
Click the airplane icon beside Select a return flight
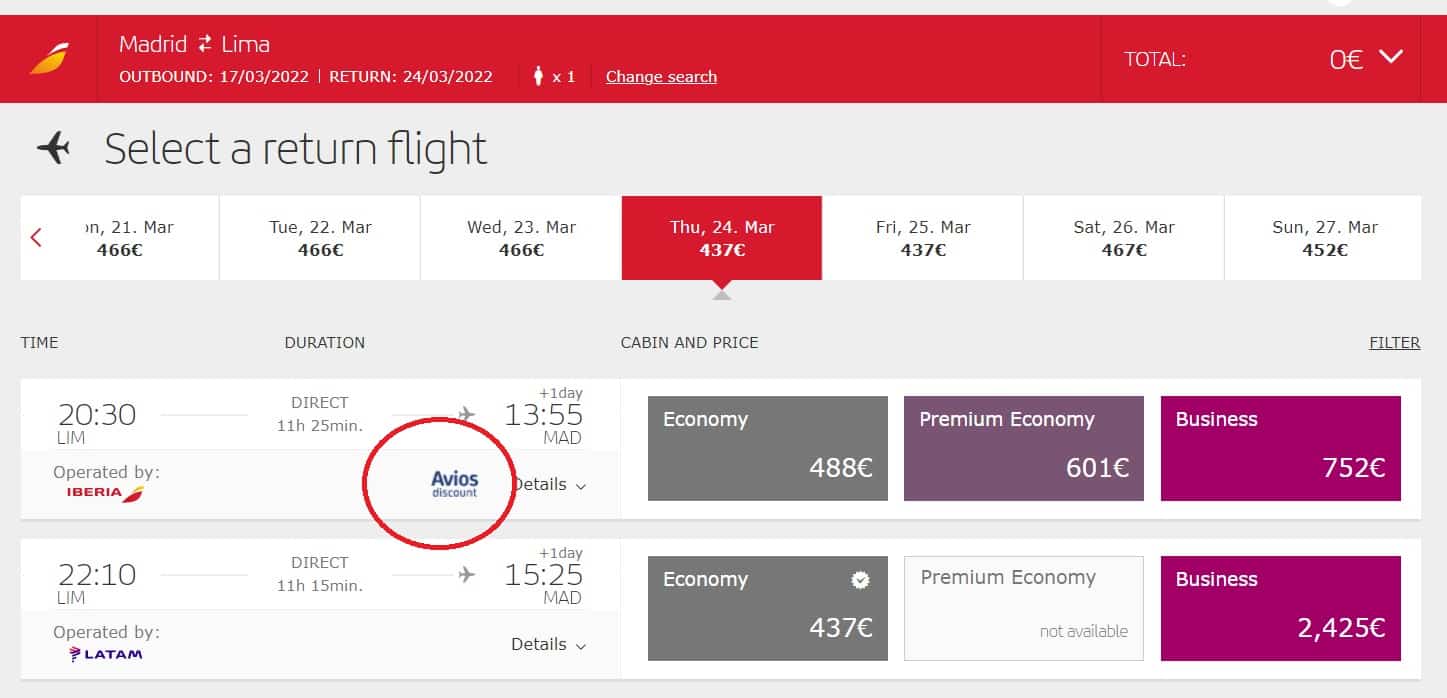(x=55, y=148)
